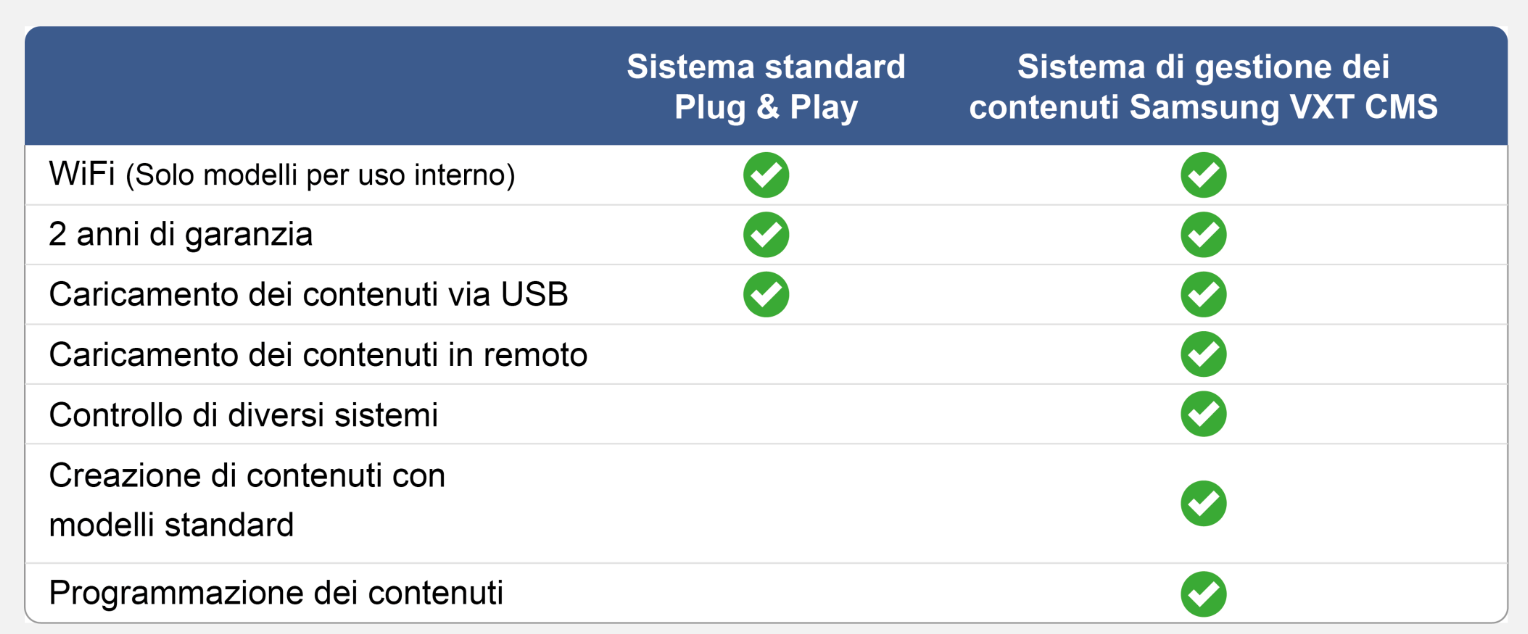This screenshot has width=1528, height=634.
Task: Click 2 anni di garanzia checkmark for VXT CMS
Action: coord(1203,235)
